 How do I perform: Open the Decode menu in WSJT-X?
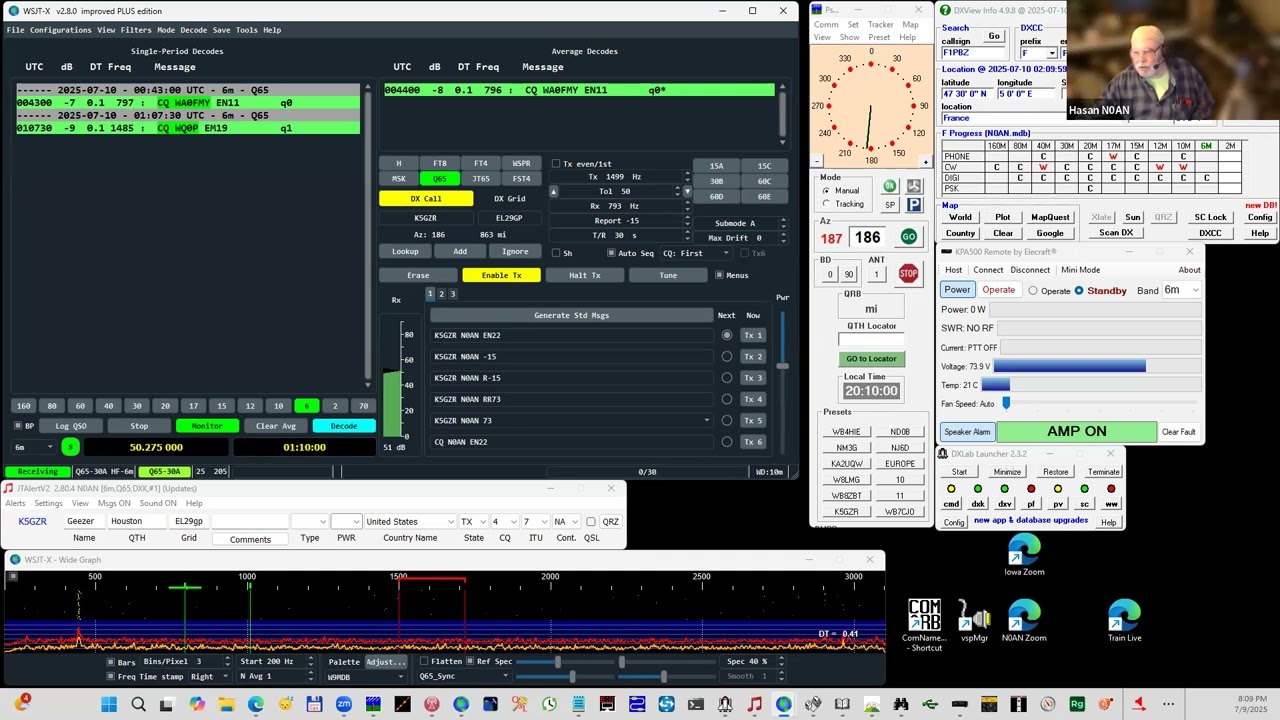coord(193,30)
